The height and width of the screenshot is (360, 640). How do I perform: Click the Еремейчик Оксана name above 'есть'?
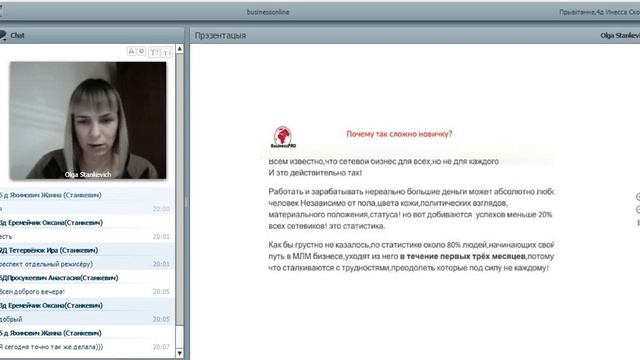(x=51, y=223)
